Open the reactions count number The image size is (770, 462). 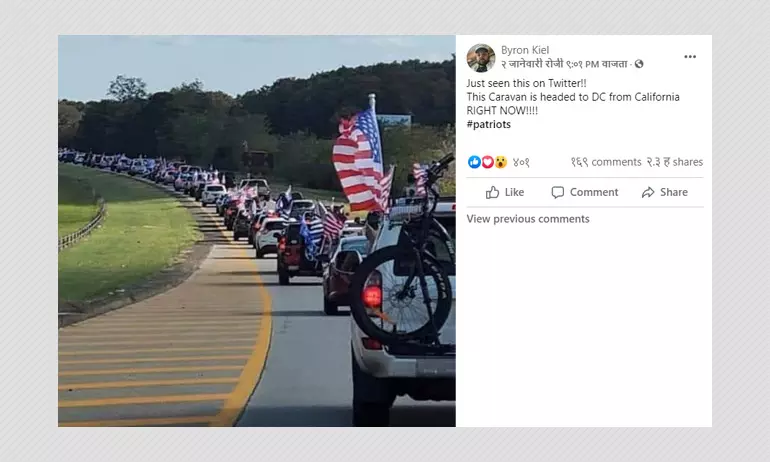pos(521,162)
